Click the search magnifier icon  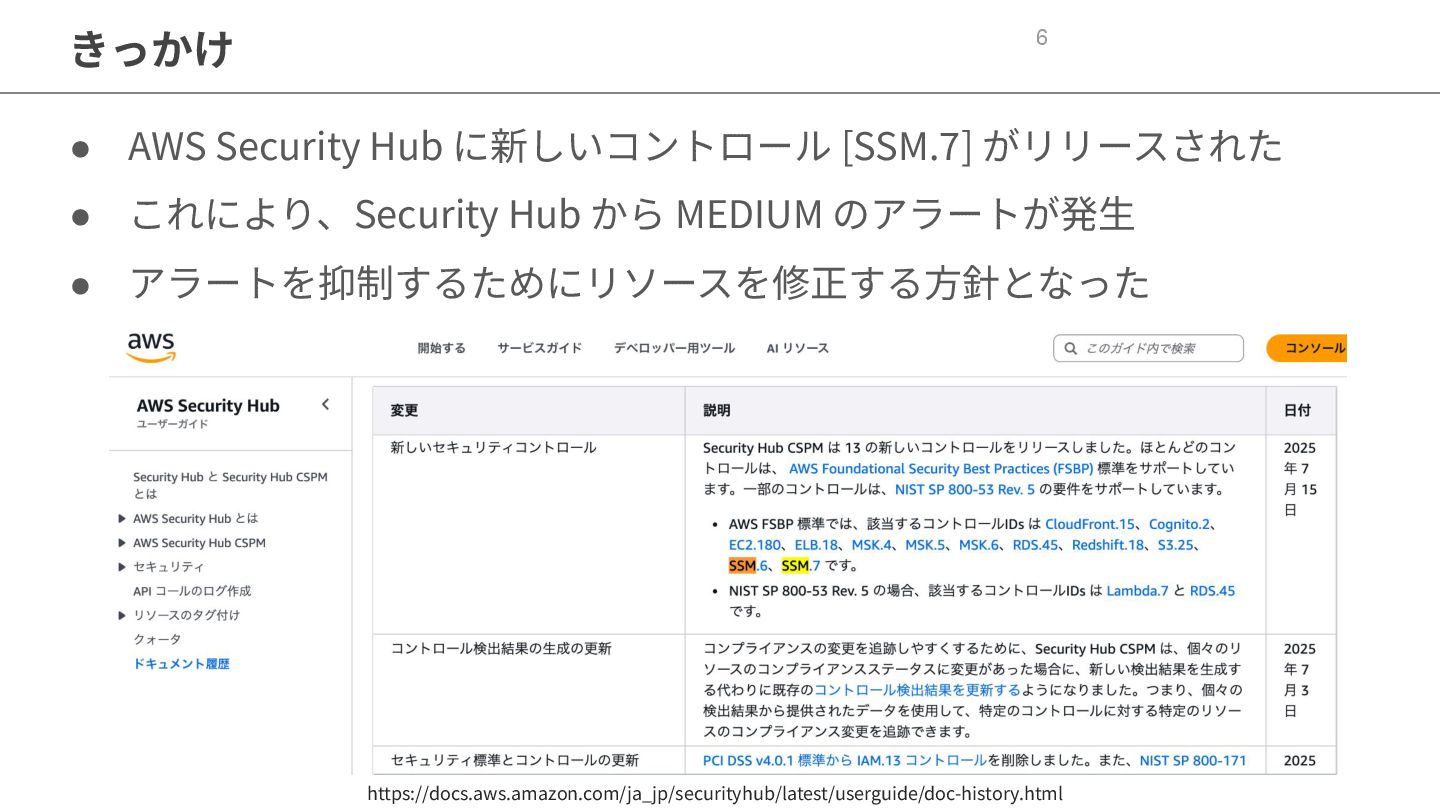pyautogui.click(x=1071, y=348)
